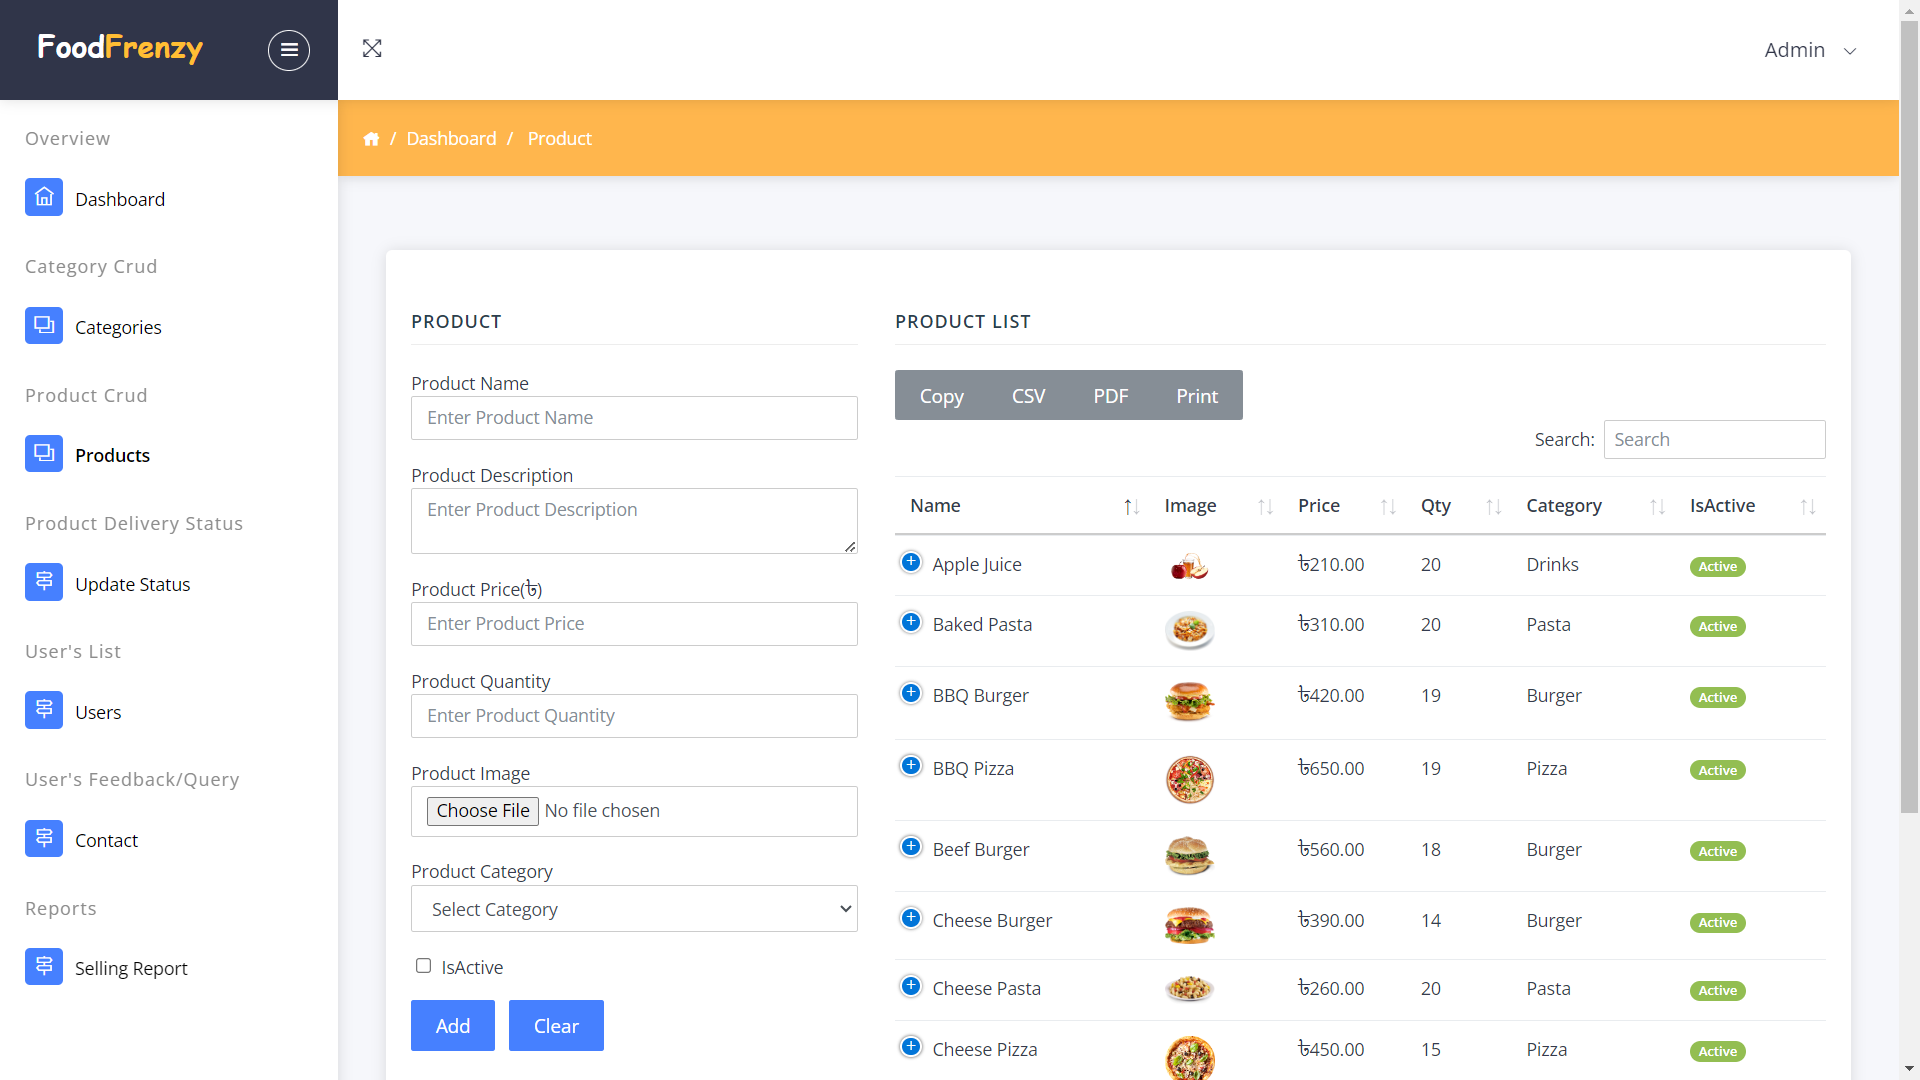The image size is (1920, 1080).
Task: Go to Dashboard via breadcrumb link
Action: pos(451,138)
